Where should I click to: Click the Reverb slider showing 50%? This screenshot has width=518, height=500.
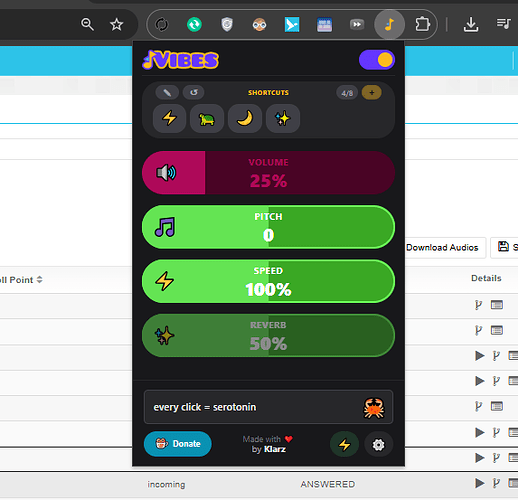pyautogui.click(x=269, y=336)
